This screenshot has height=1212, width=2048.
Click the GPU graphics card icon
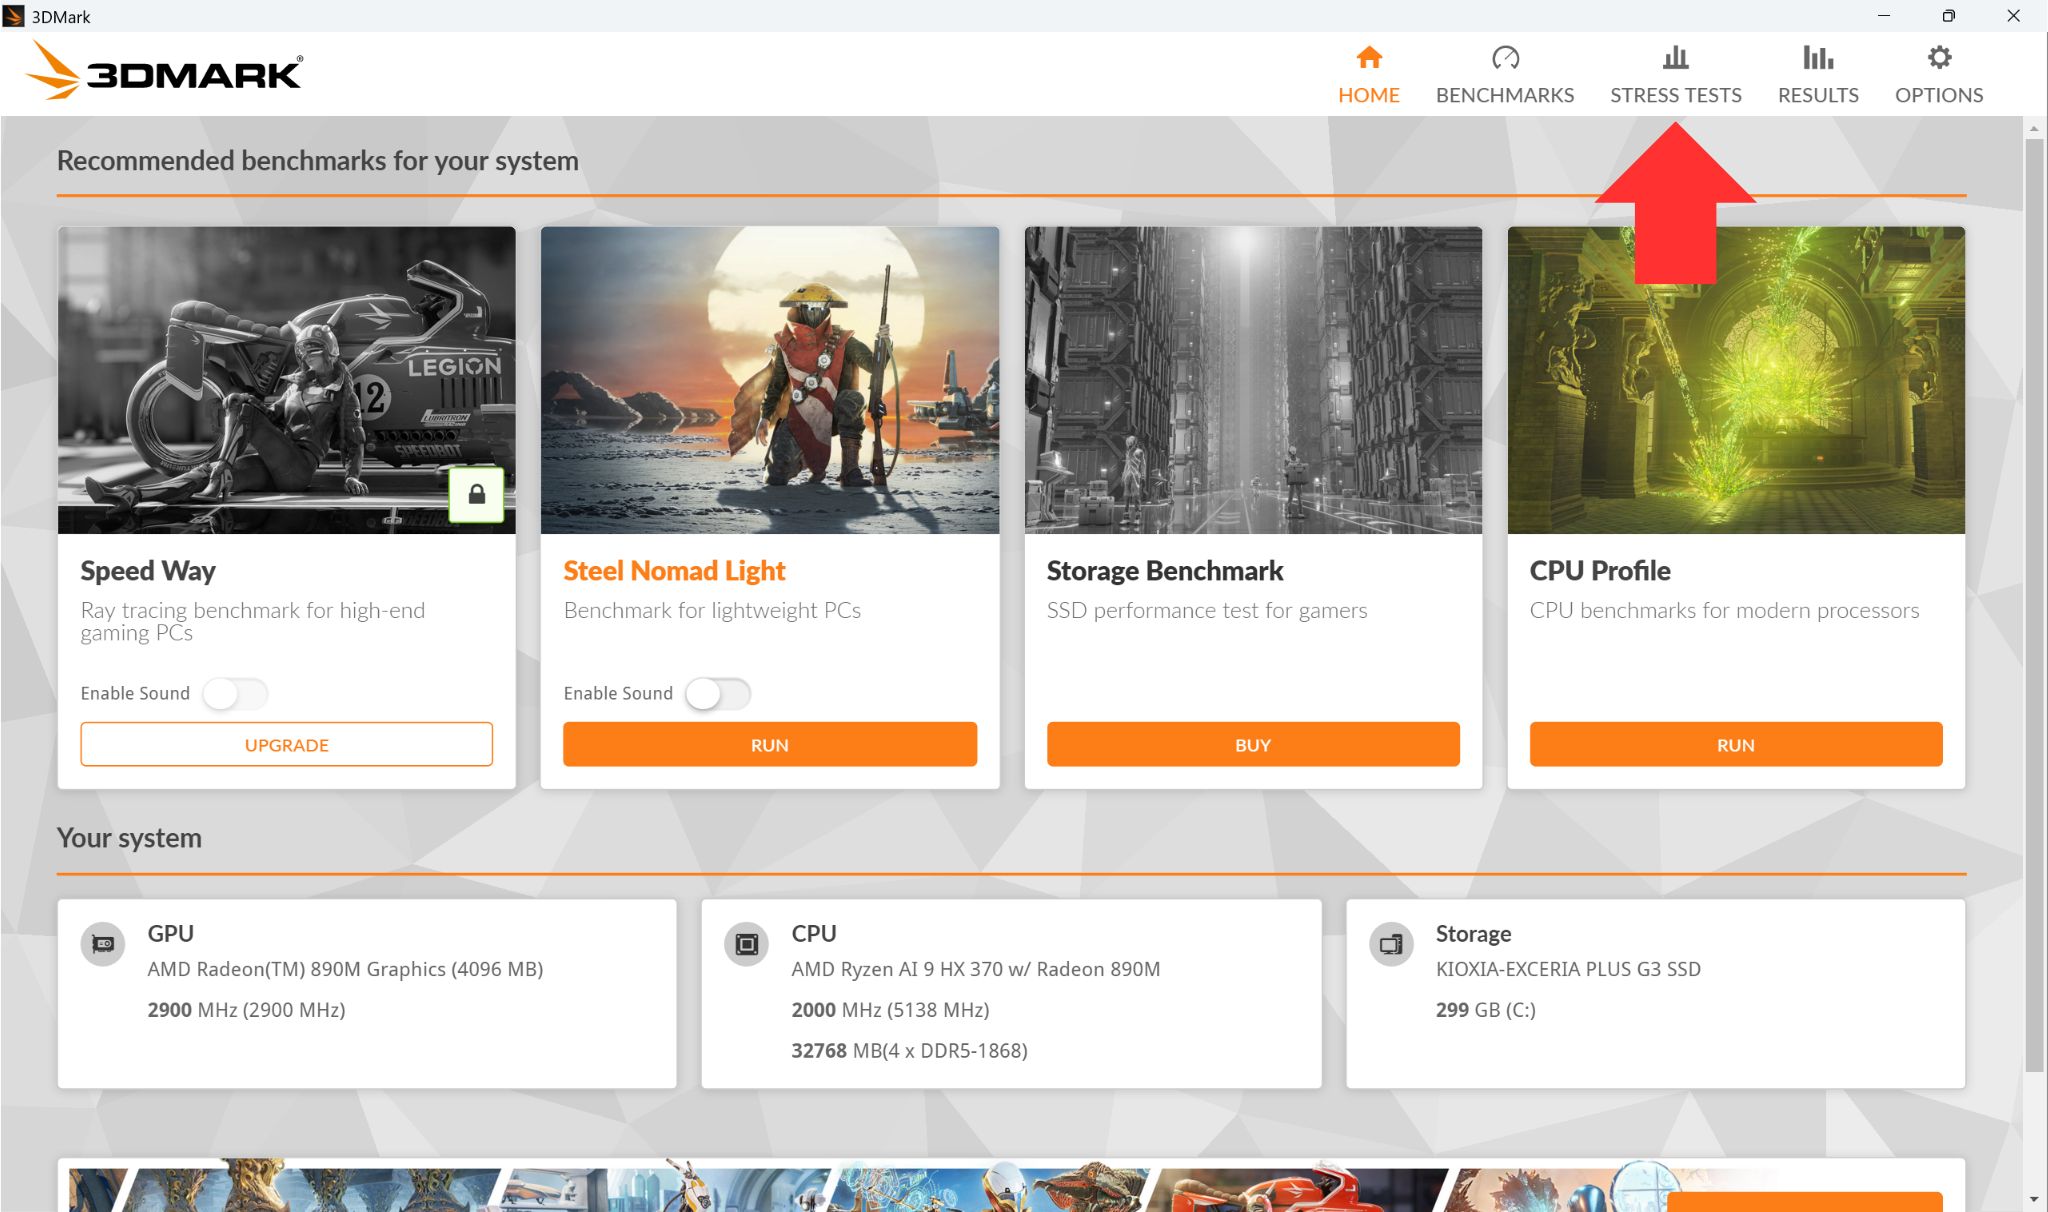point(103,943)
